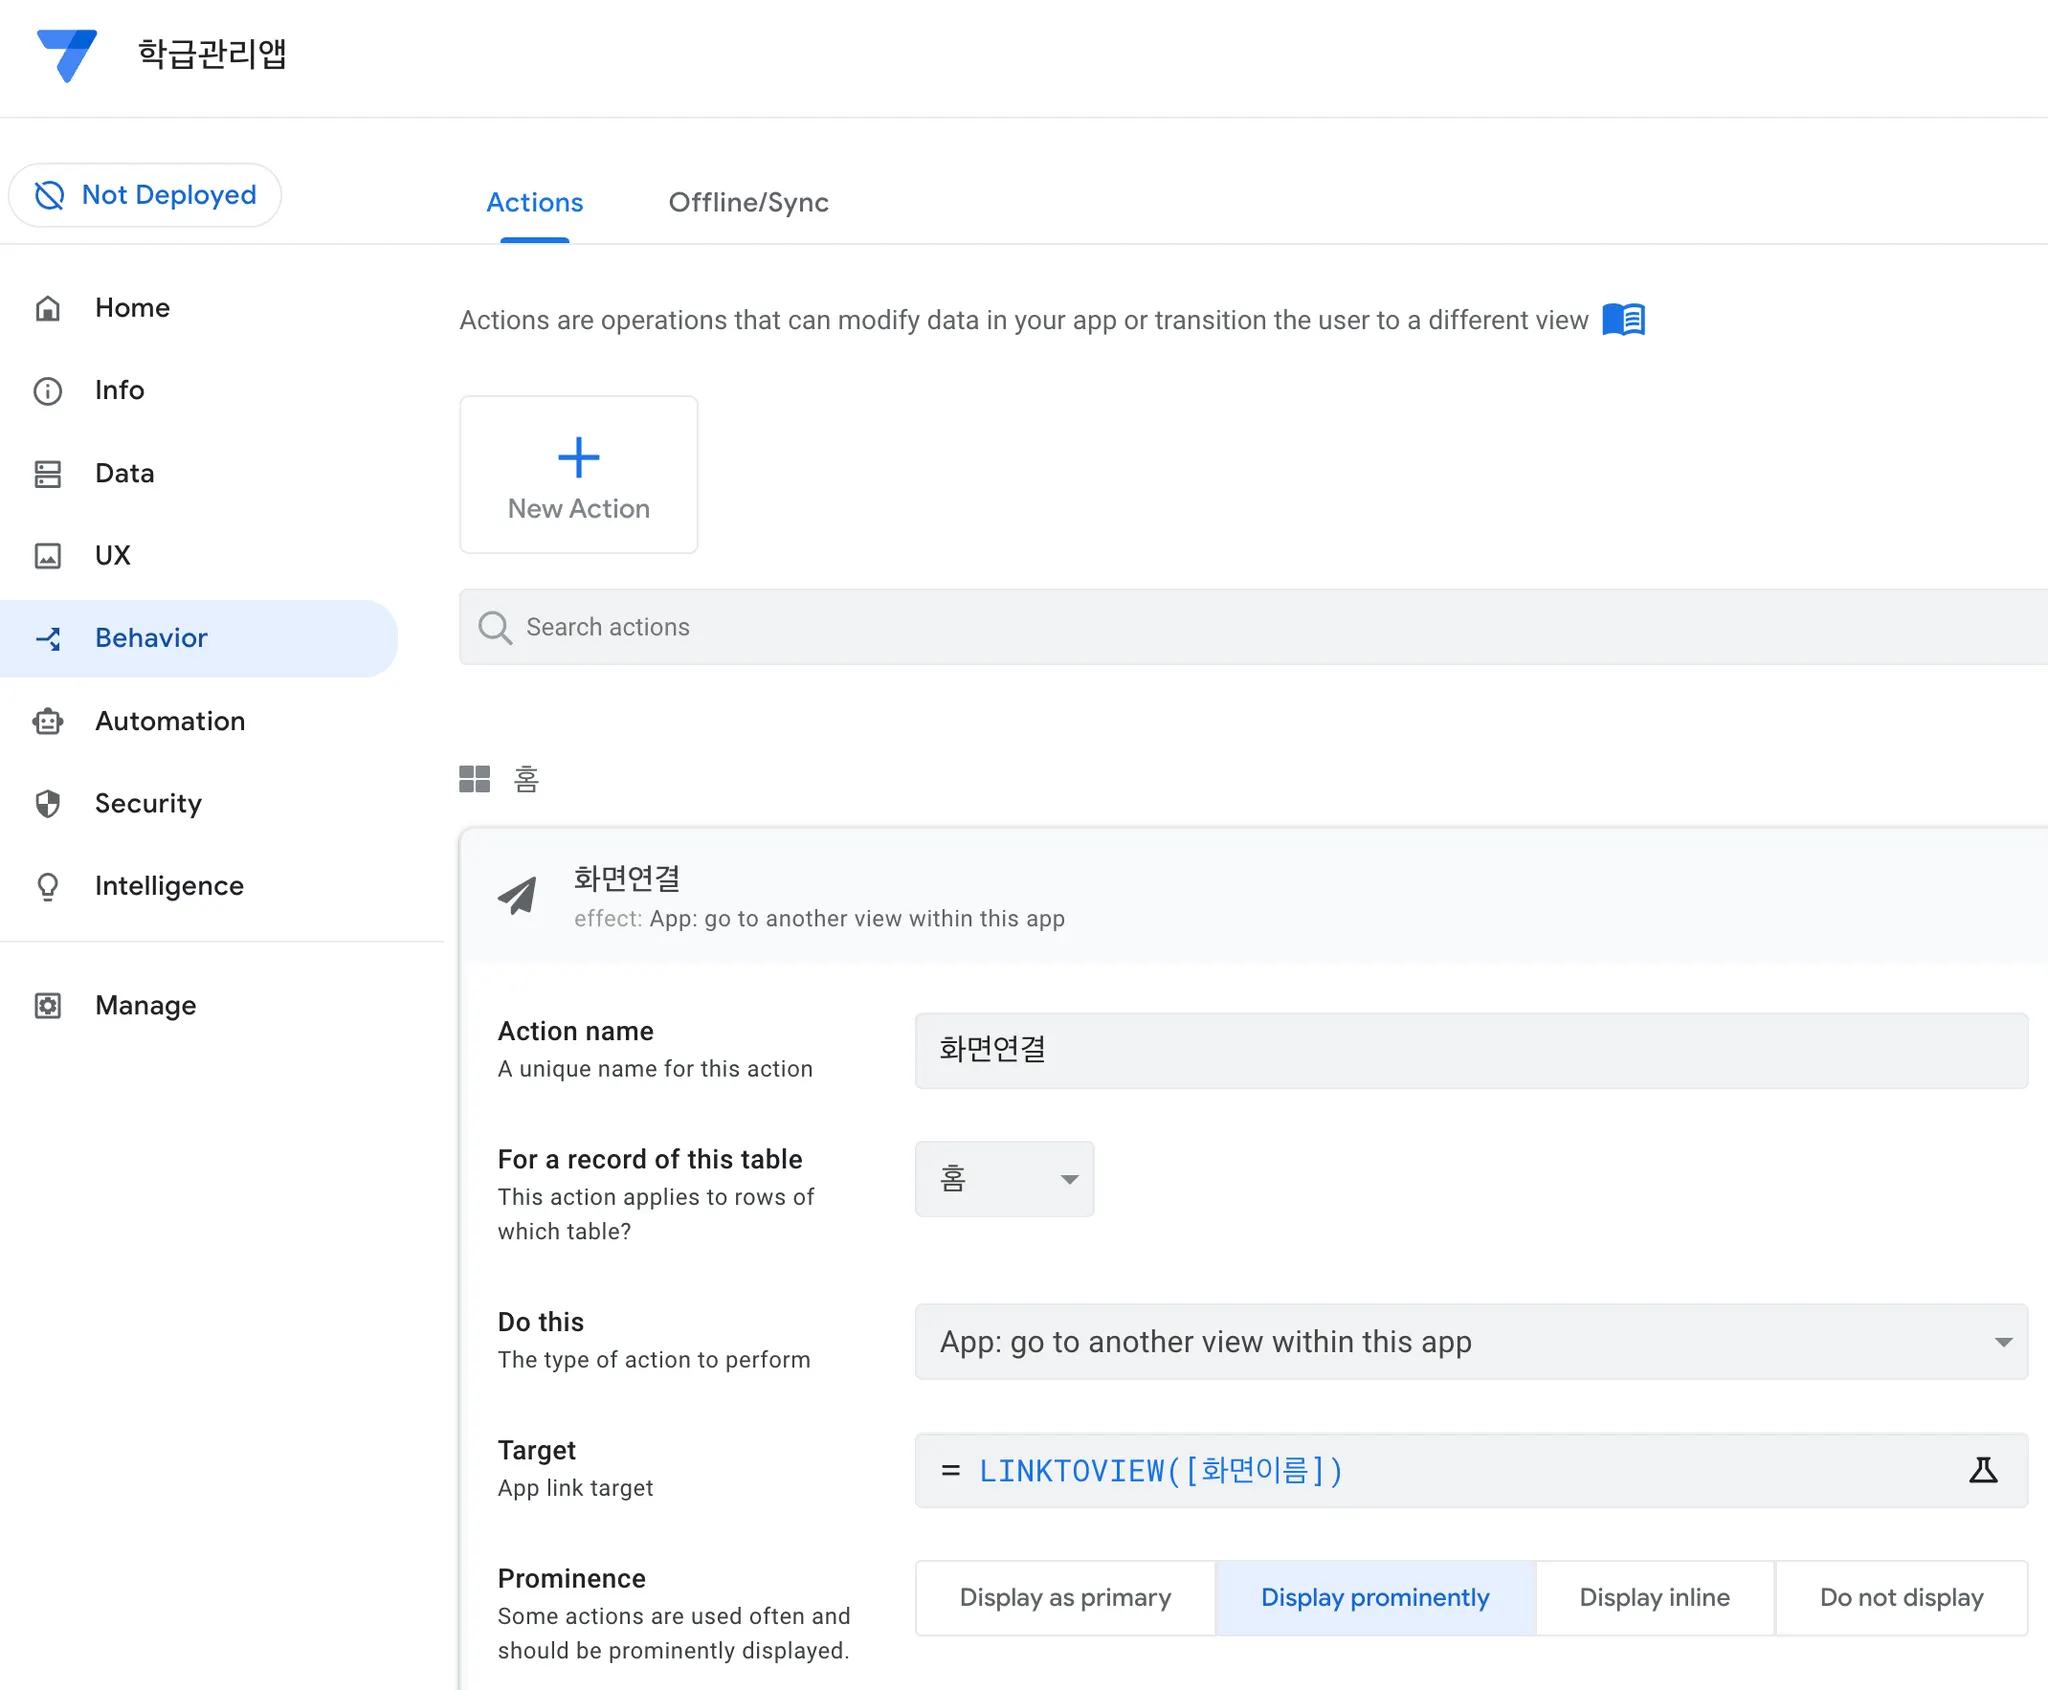Open Intelligence via lightbulb icon
2048x1690 pixels.
click(x=48, y=886)
